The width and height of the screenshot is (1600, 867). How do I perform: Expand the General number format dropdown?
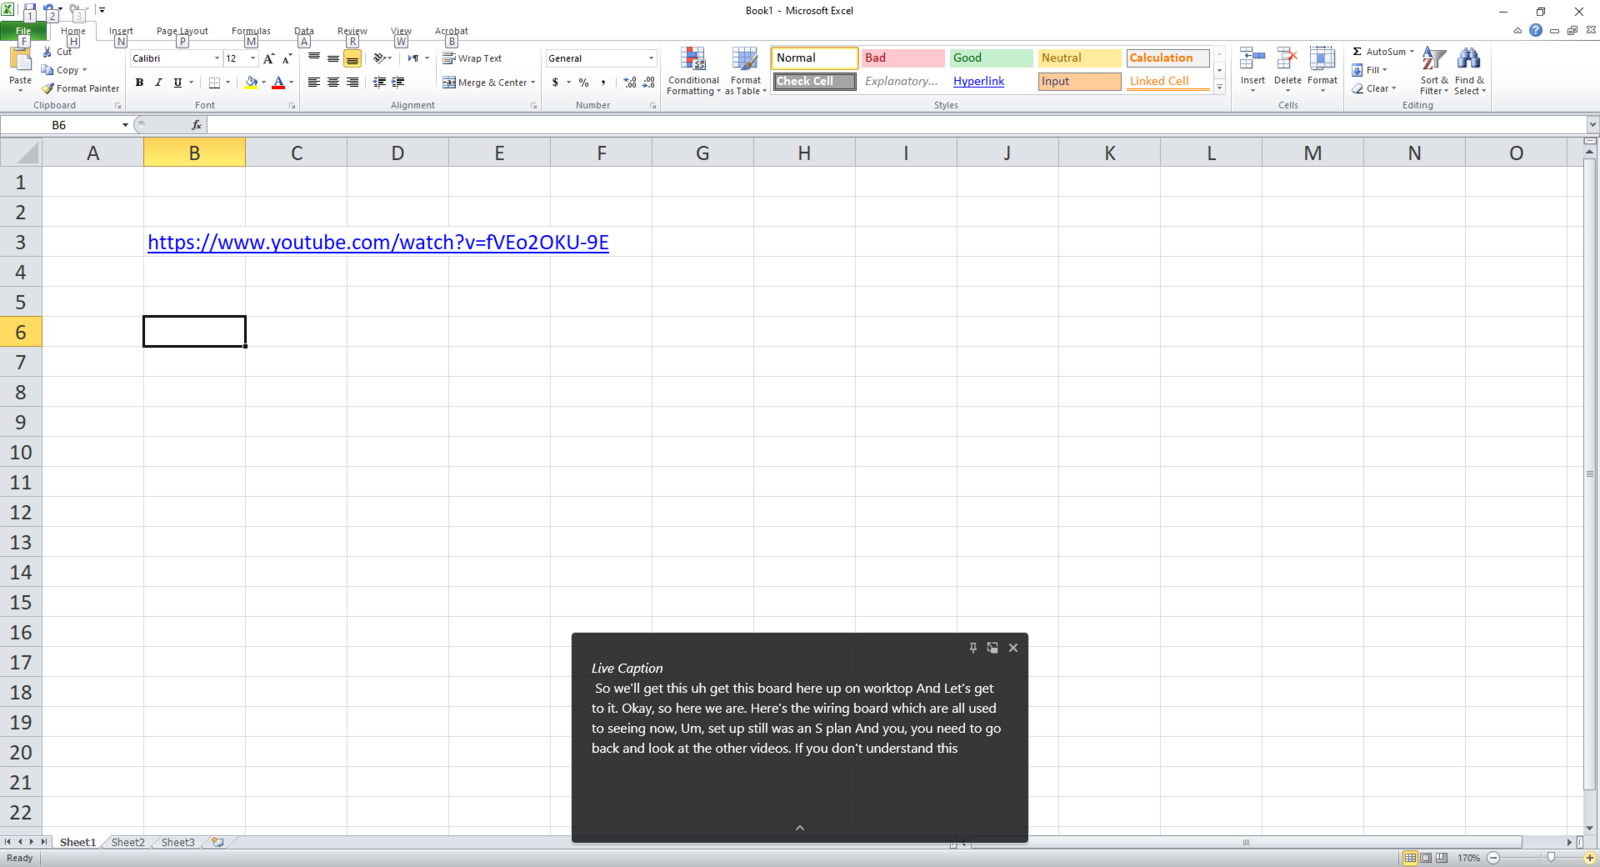tap(651, 59)
